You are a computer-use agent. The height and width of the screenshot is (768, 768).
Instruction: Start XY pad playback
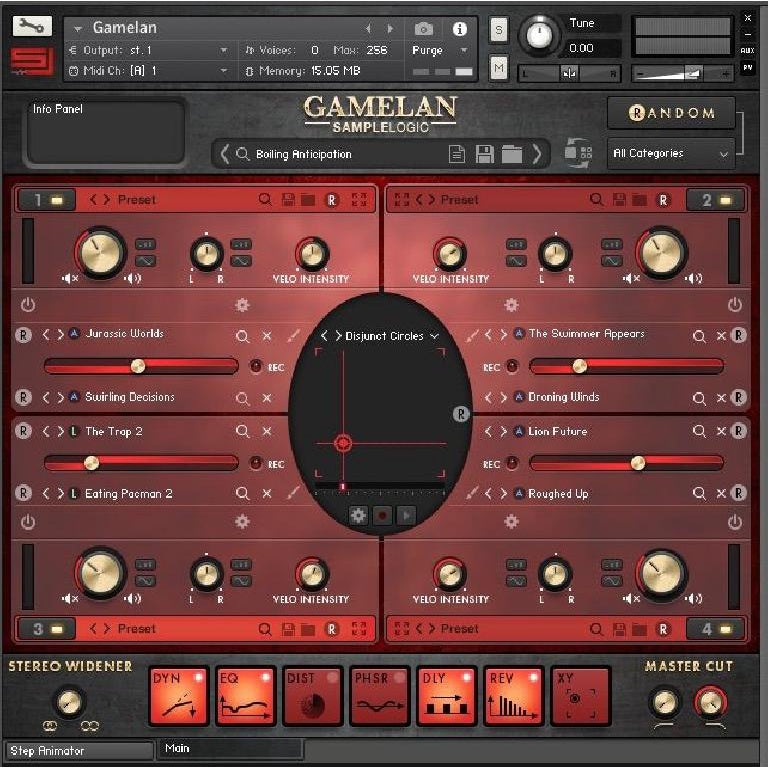406,515
